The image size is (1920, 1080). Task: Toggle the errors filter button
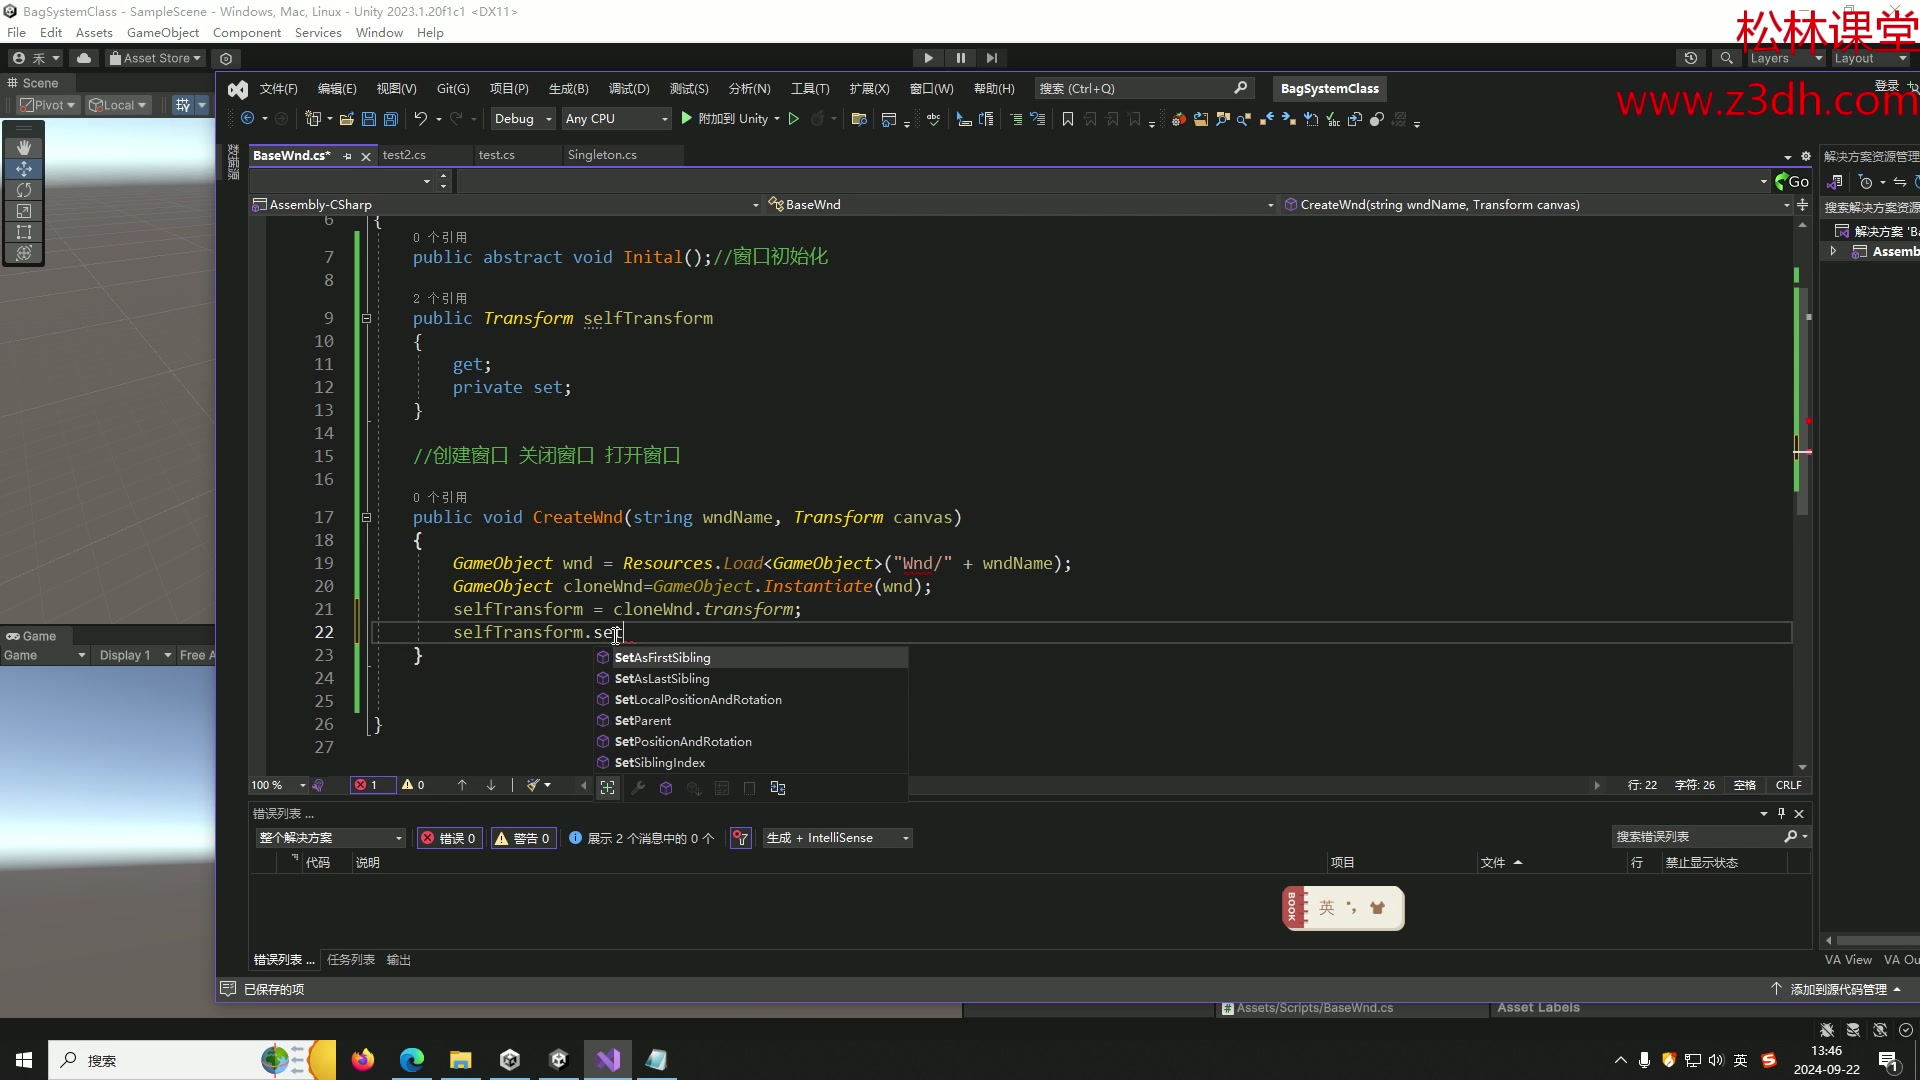(x=450, y=838)
